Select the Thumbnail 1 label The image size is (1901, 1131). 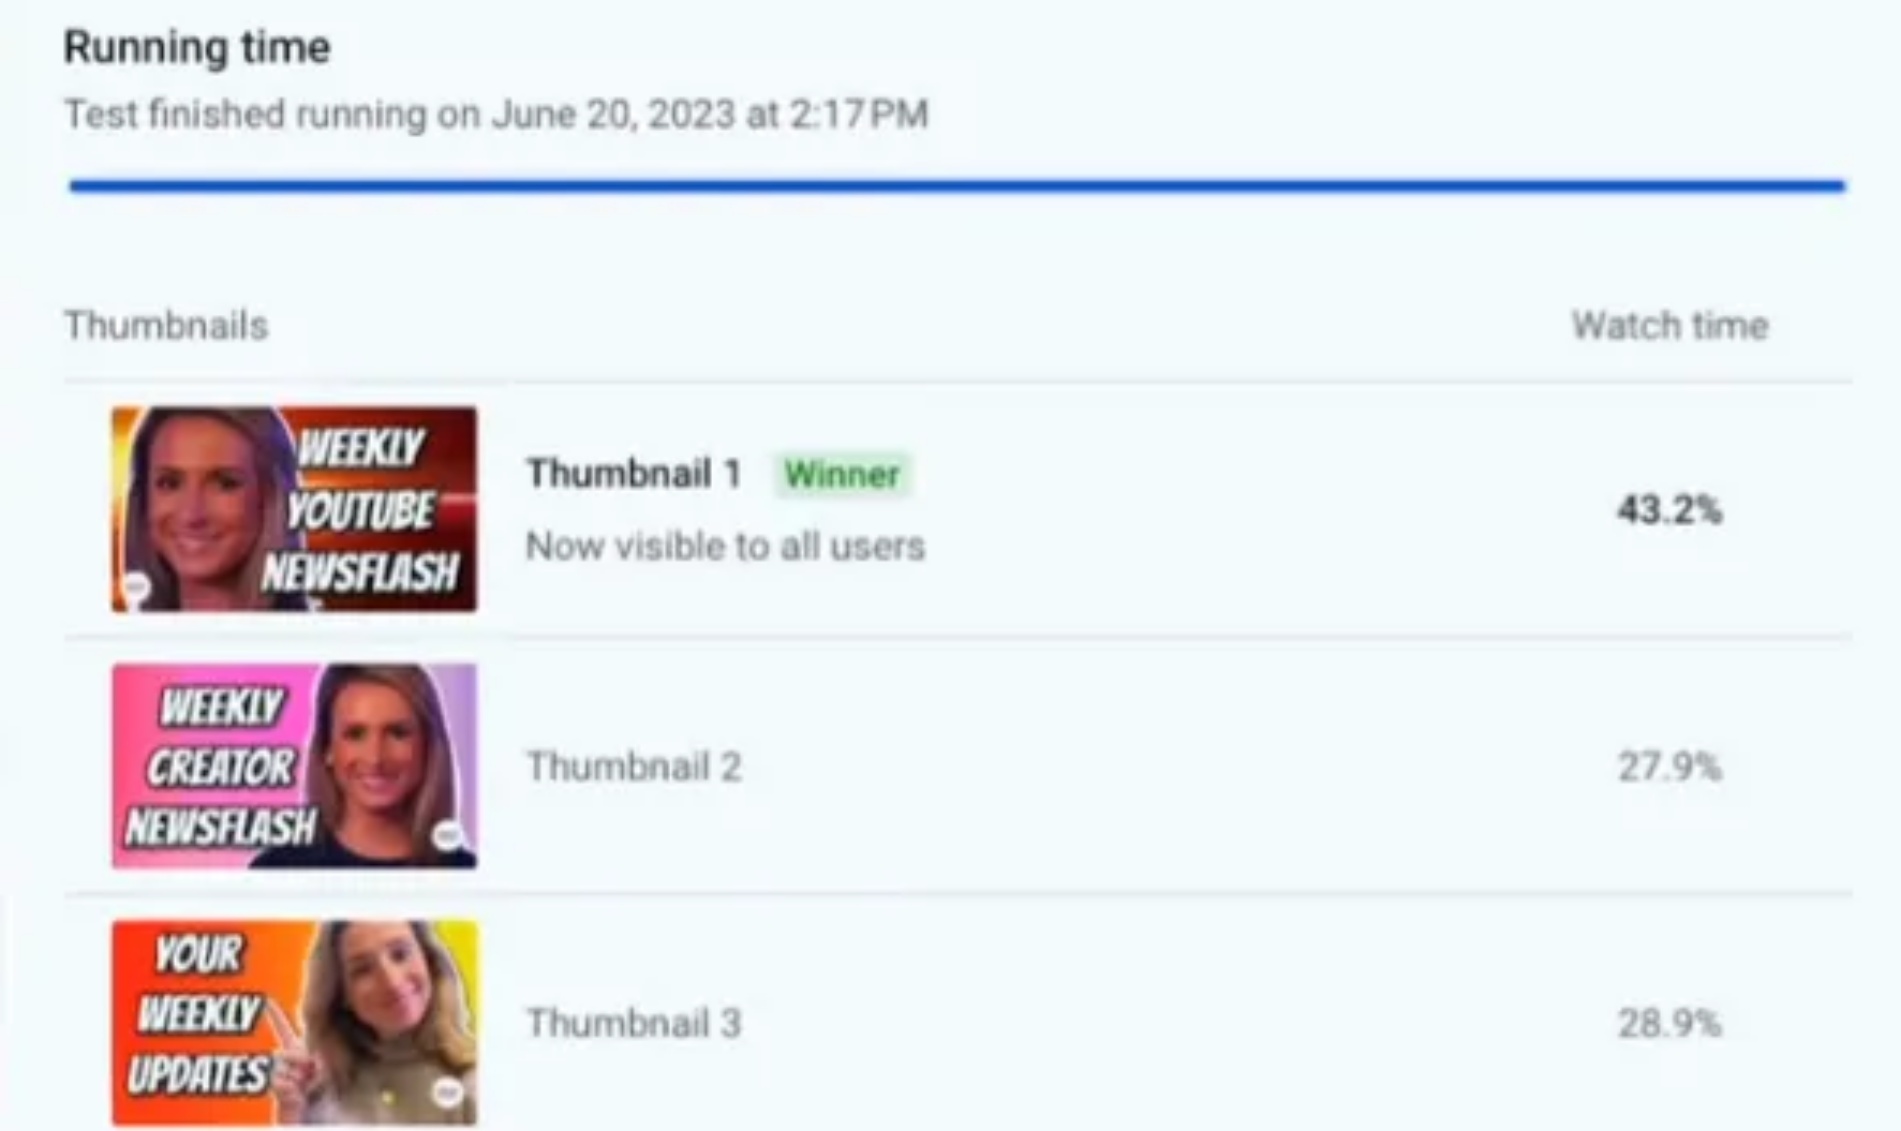pyautogui.click(x=634, y=474)
